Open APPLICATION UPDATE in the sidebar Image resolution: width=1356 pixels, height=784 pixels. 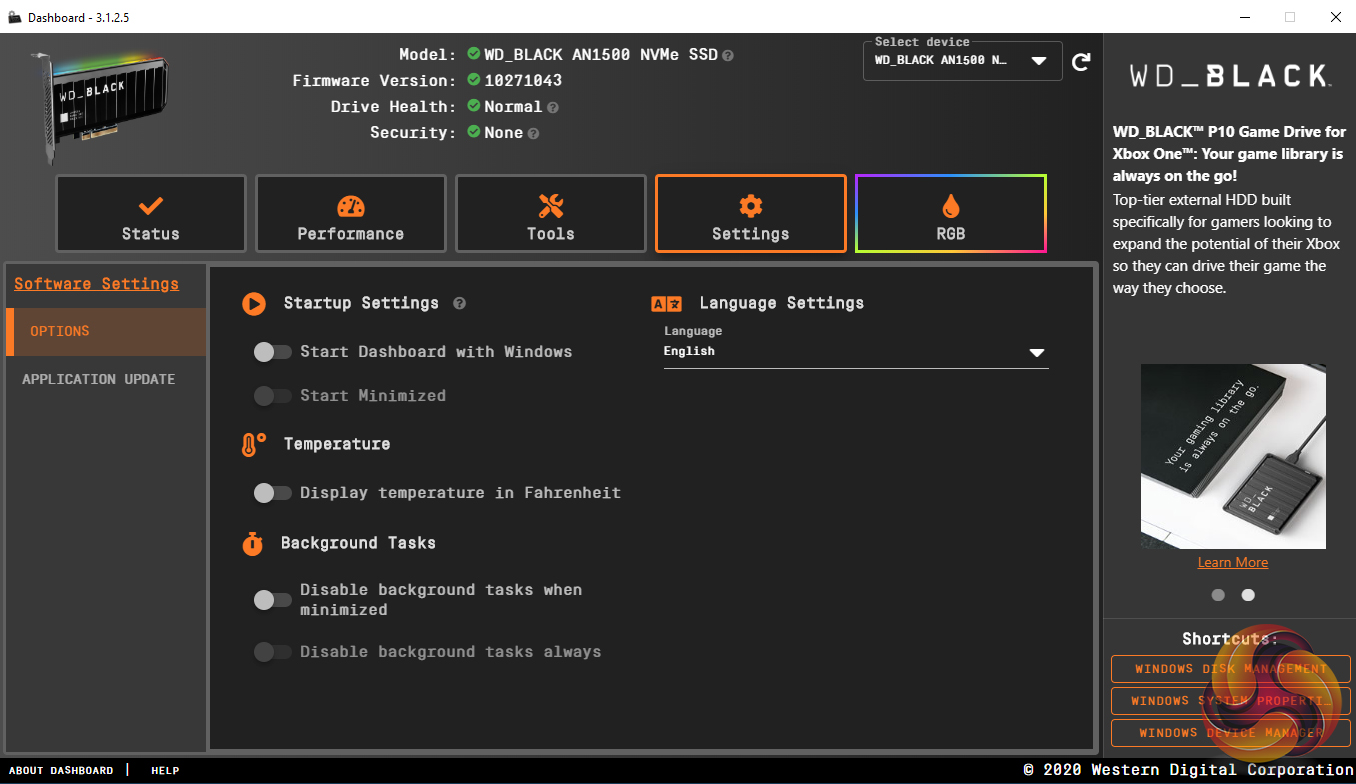(x=106, y=380)
